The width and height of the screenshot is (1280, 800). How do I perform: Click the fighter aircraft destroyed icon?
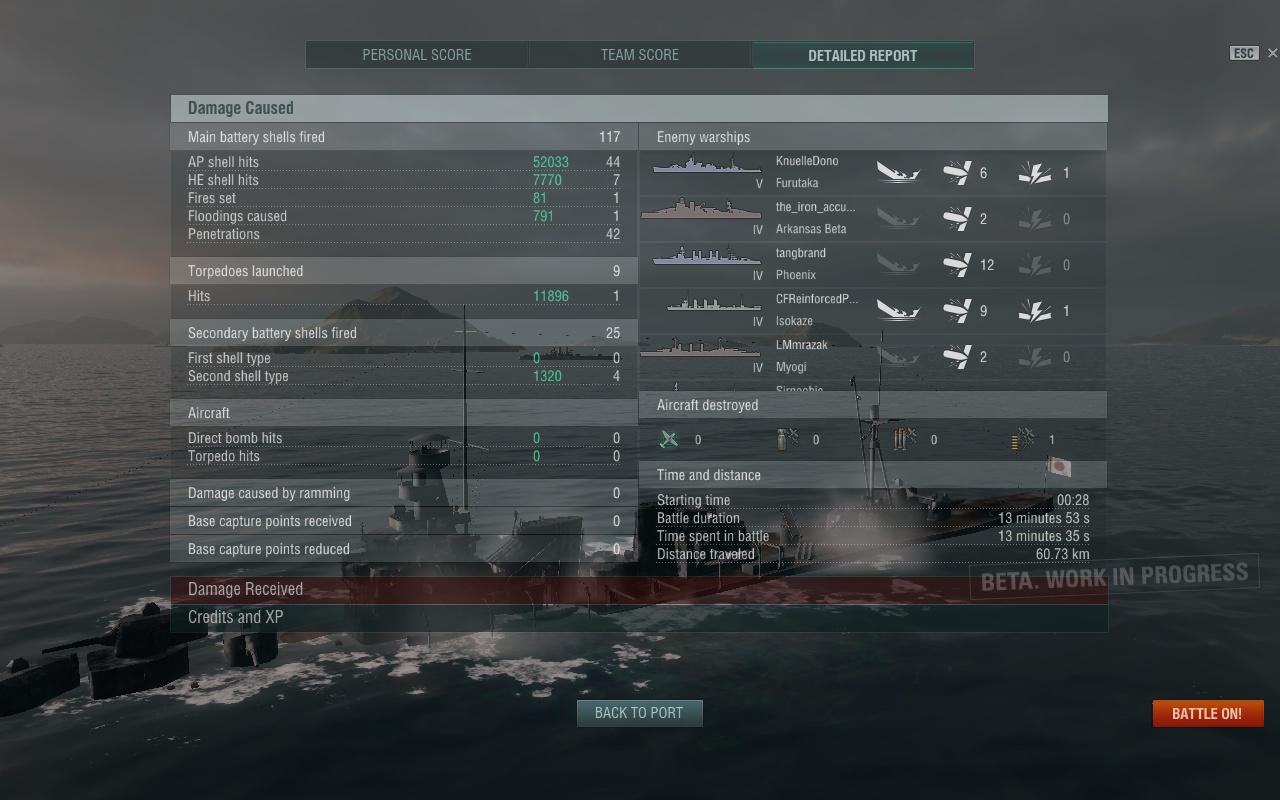(670, 439)
